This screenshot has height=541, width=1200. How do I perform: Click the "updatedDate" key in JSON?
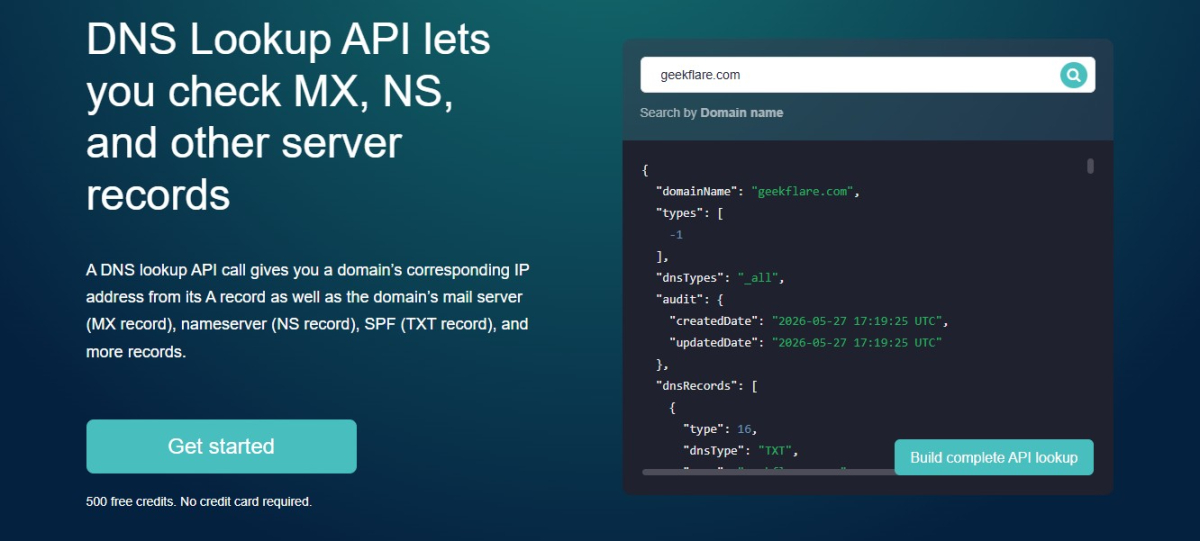tap(716, 342)
